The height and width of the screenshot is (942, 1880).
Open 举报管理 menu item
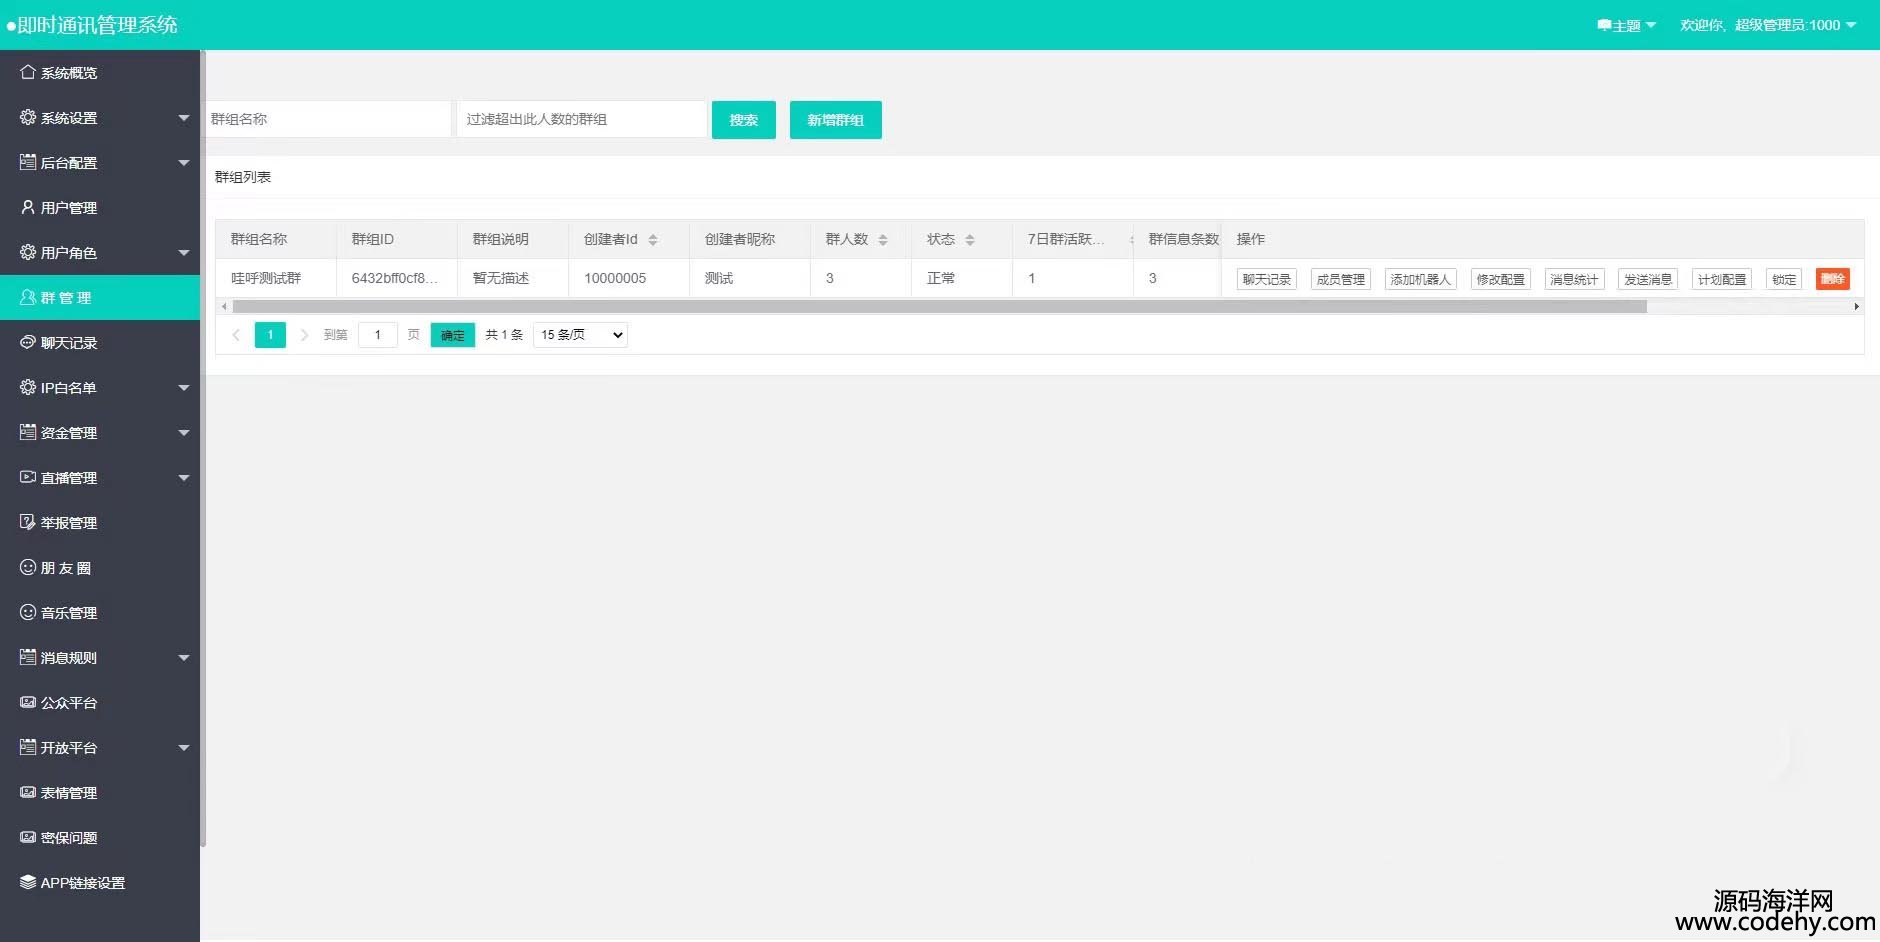point(100,522)
